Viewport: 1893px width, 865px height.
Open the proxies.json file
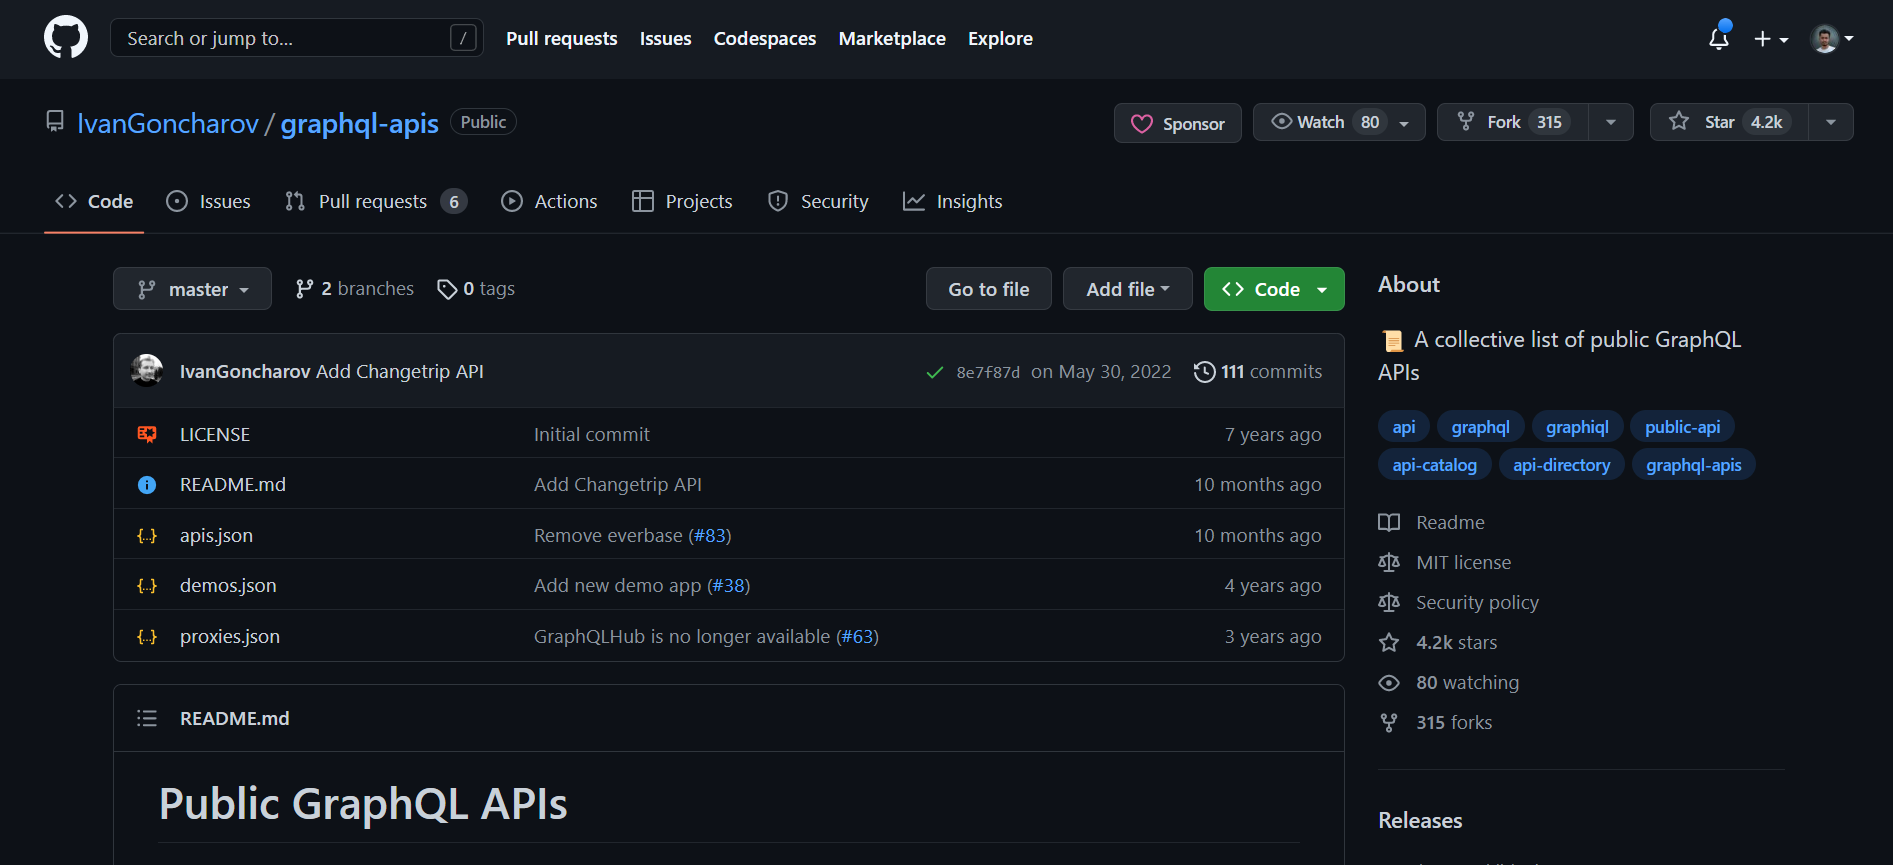[230, 636]
